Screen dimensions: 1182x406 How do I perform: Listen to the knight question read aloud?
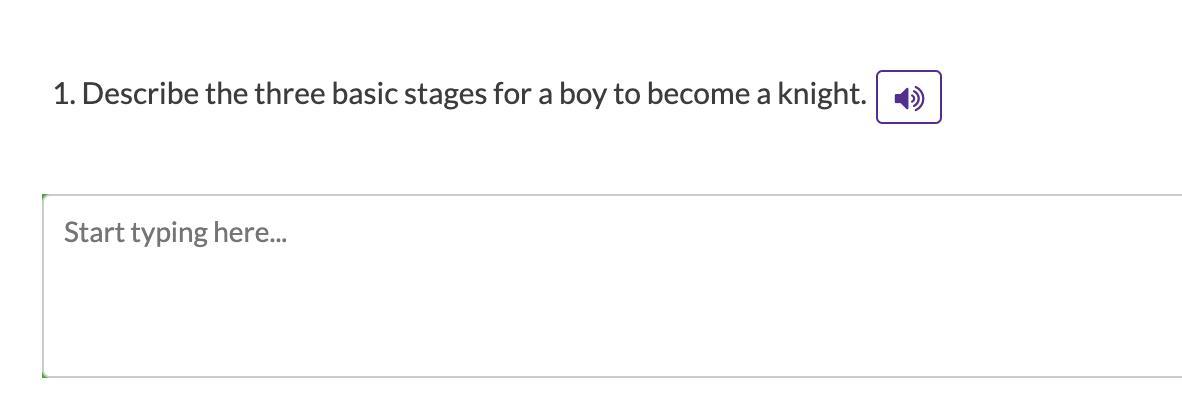tap(908, 97)
